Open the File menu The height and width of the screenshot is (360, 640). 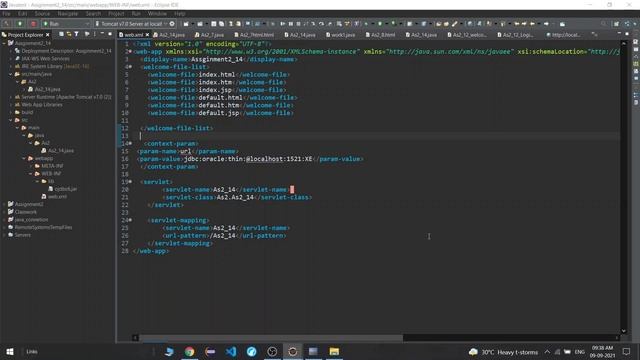tap(7, 13)
